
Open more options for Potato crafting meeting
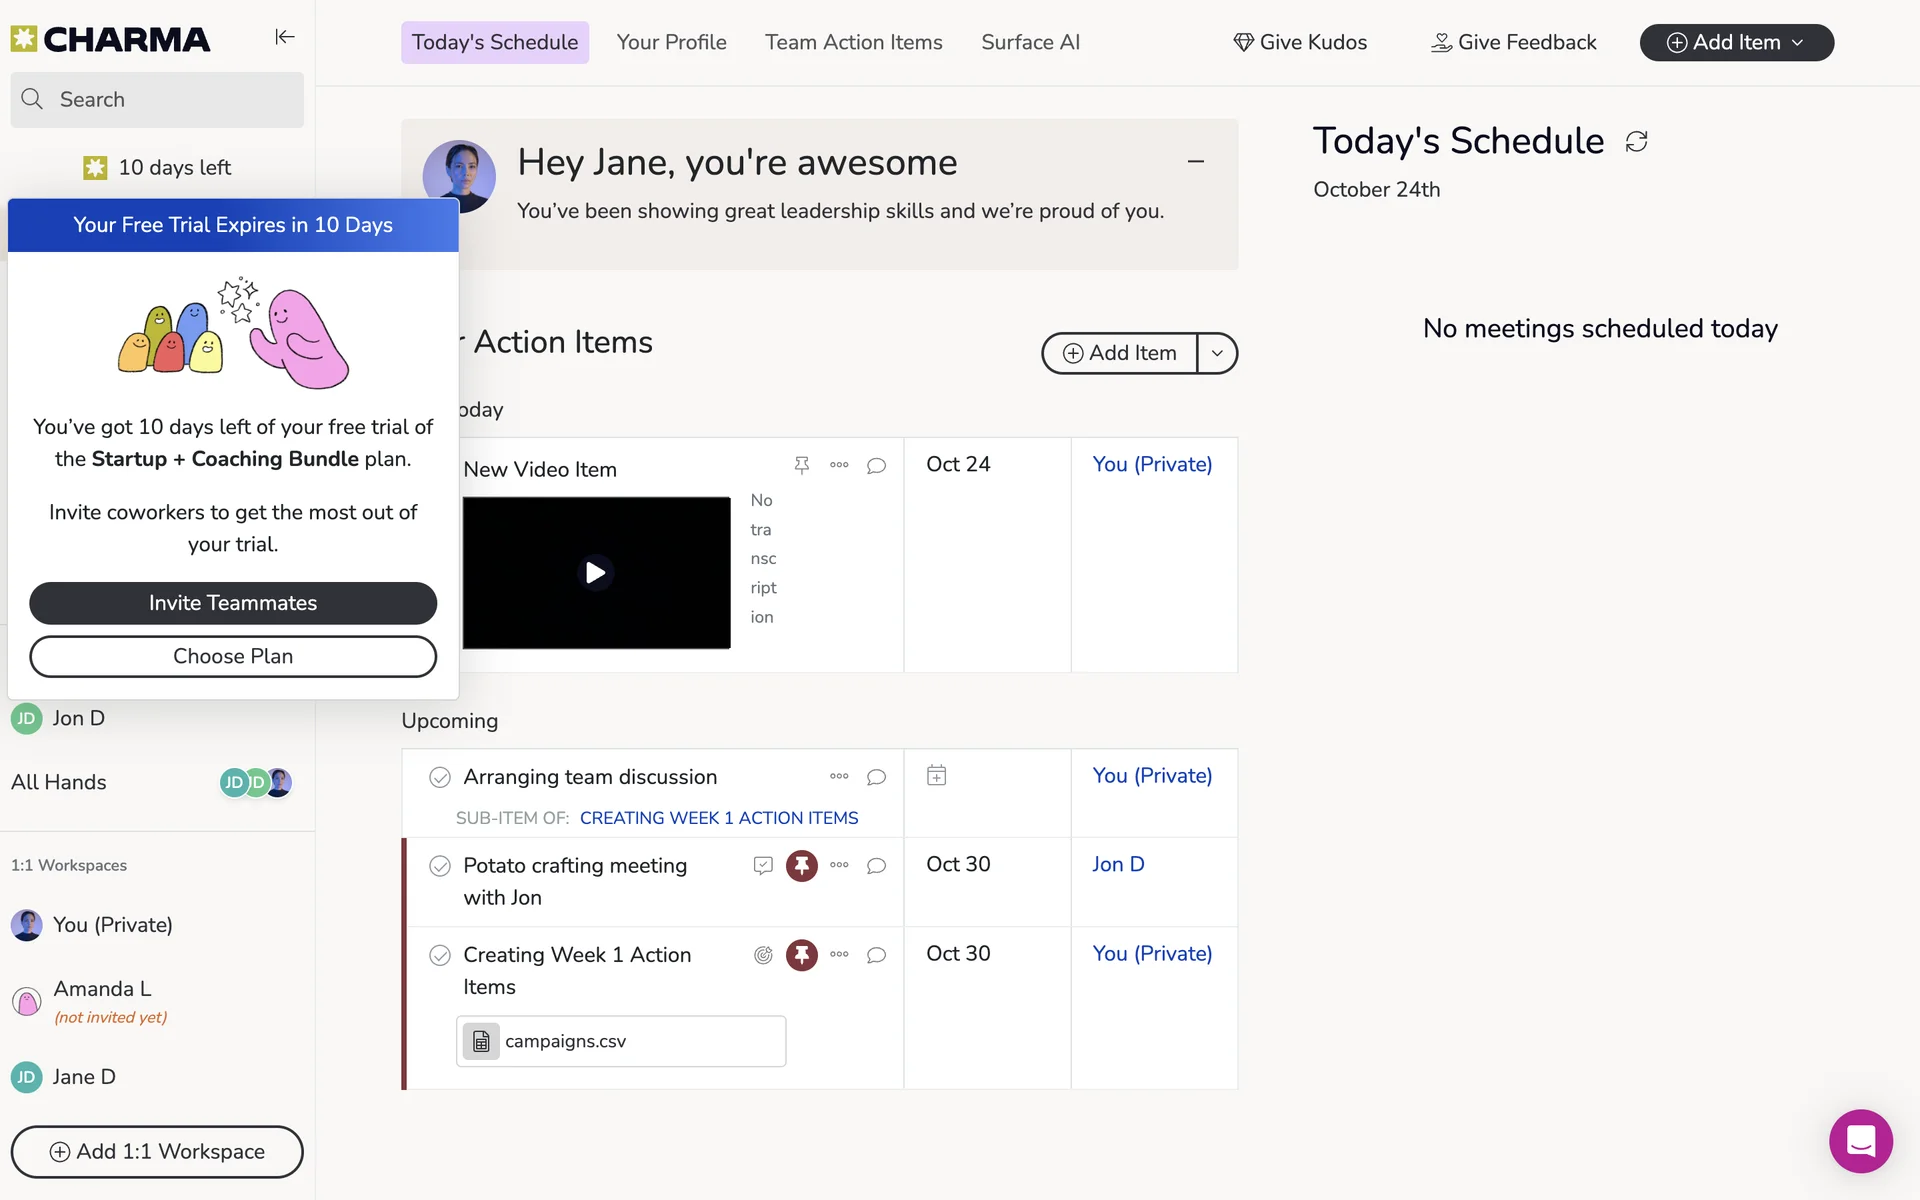click(839, 865)
